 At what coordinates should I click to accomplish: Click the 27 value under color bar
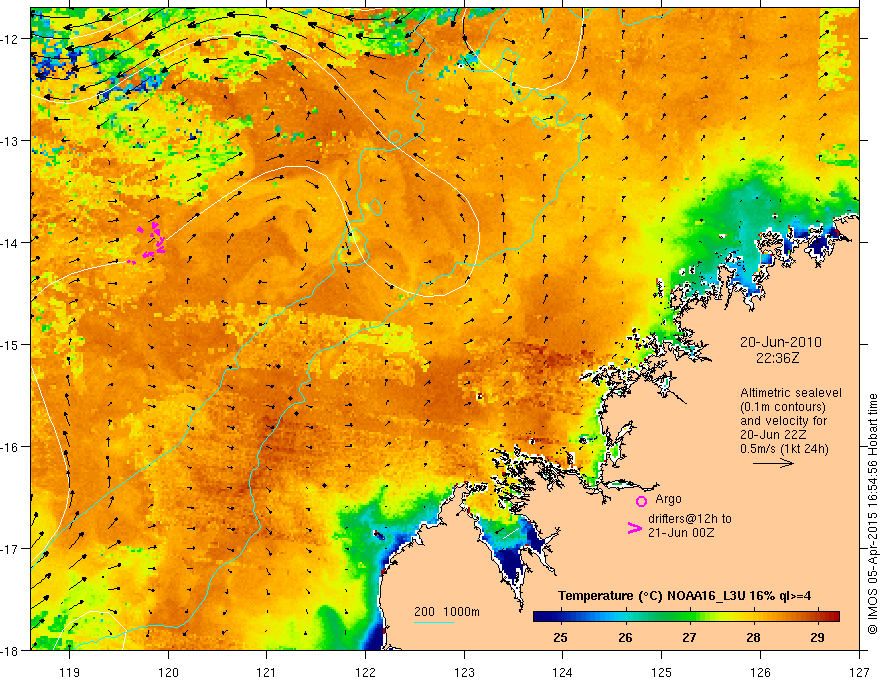[689, 637]
